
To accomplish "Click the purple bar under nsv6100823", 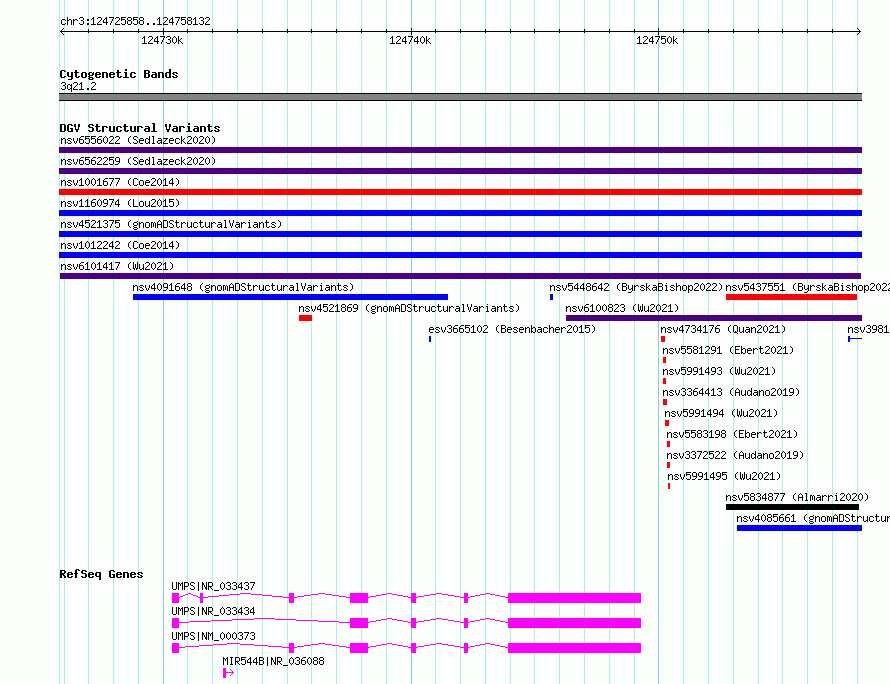I will coord(713,318).
